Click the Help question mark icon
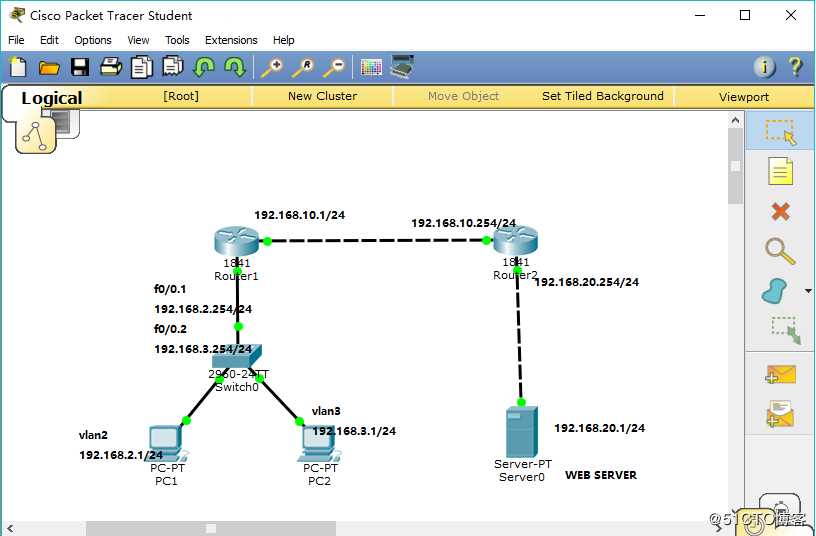The width and height of the screenshot is (816, 536). 795,67
